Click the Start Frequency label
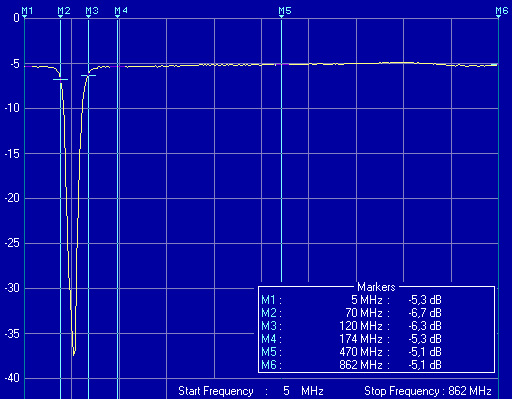The height and width of the screenshot is (399, 512). click(216, 391)
